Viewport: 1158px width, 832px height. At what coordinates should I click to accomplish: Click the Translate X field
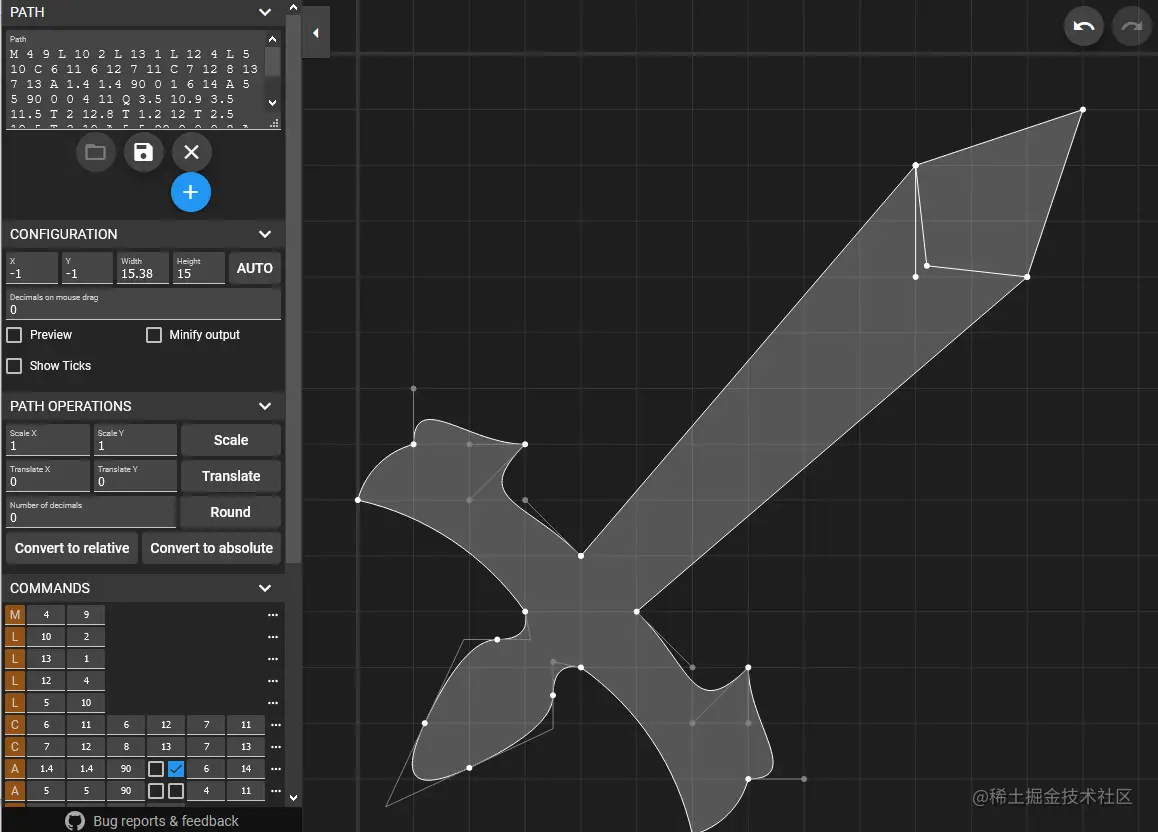pyautogui.click(x=48, y=476)
